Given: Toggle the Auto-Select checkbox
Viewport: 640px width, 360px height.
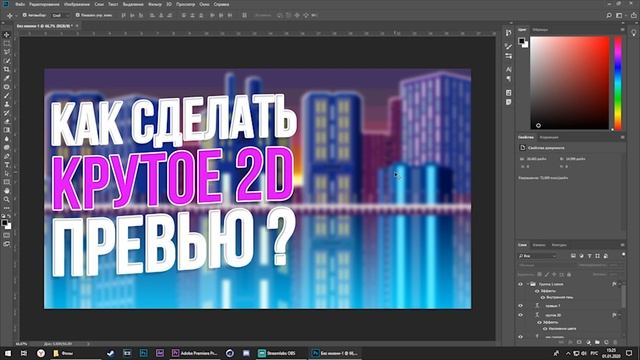Looking at the screenshot, I should click(24, 15).
